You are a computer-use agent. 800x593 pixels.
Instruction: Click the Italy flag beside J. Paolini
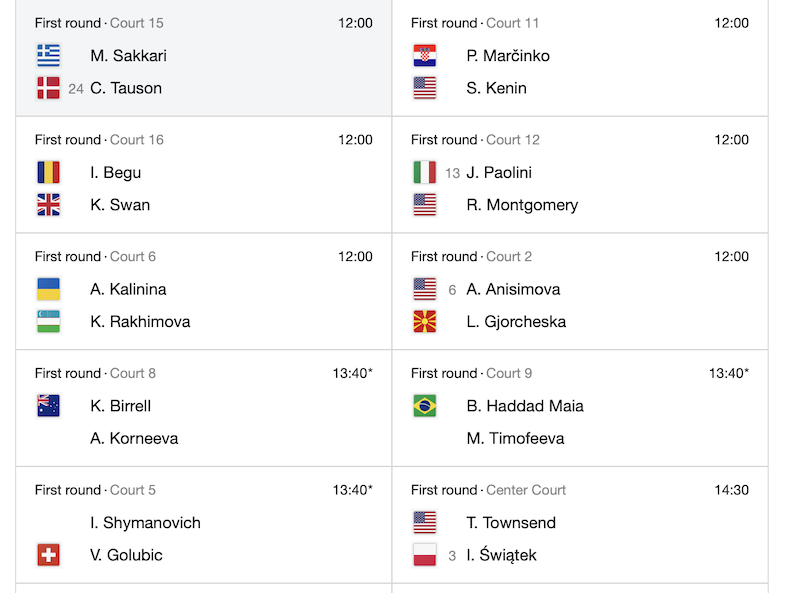424,172
